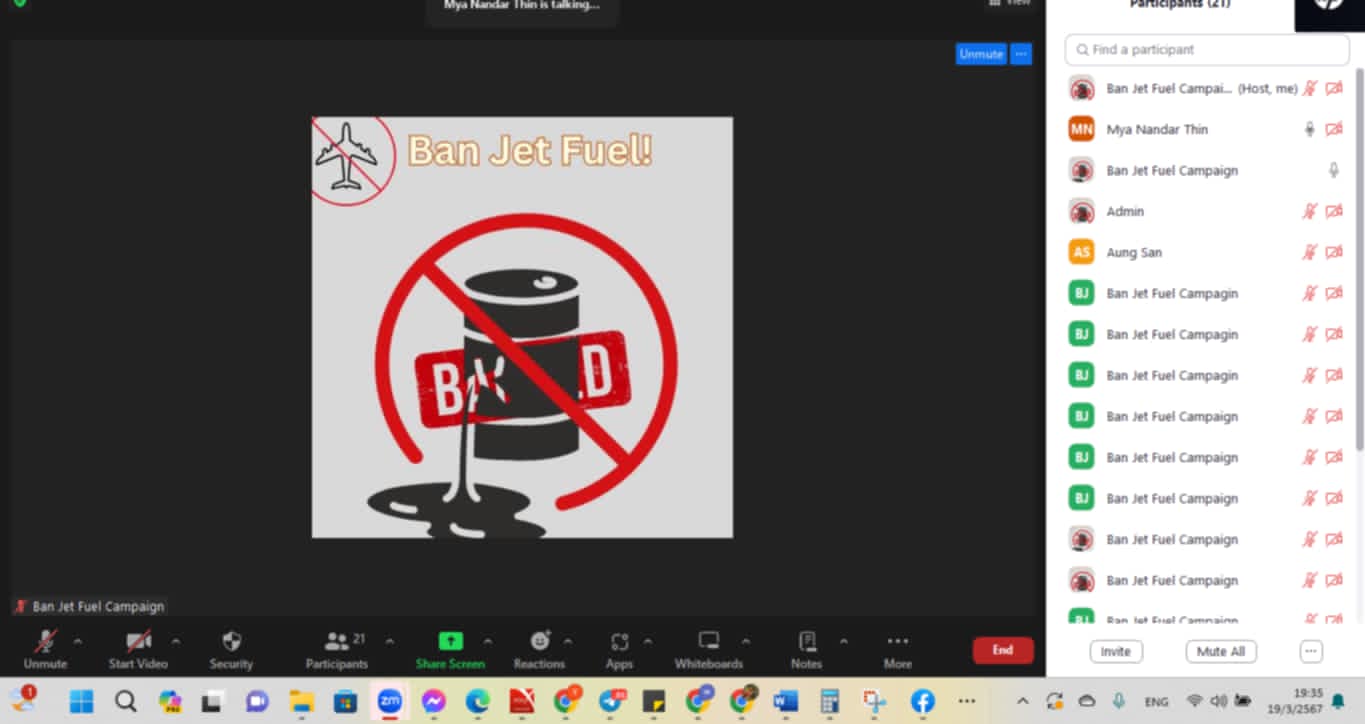Image resolution: width=1365 pixels, height=724 pixels.
Task: Toggle Aung San's video-off camera icon
Action: 1334,252
